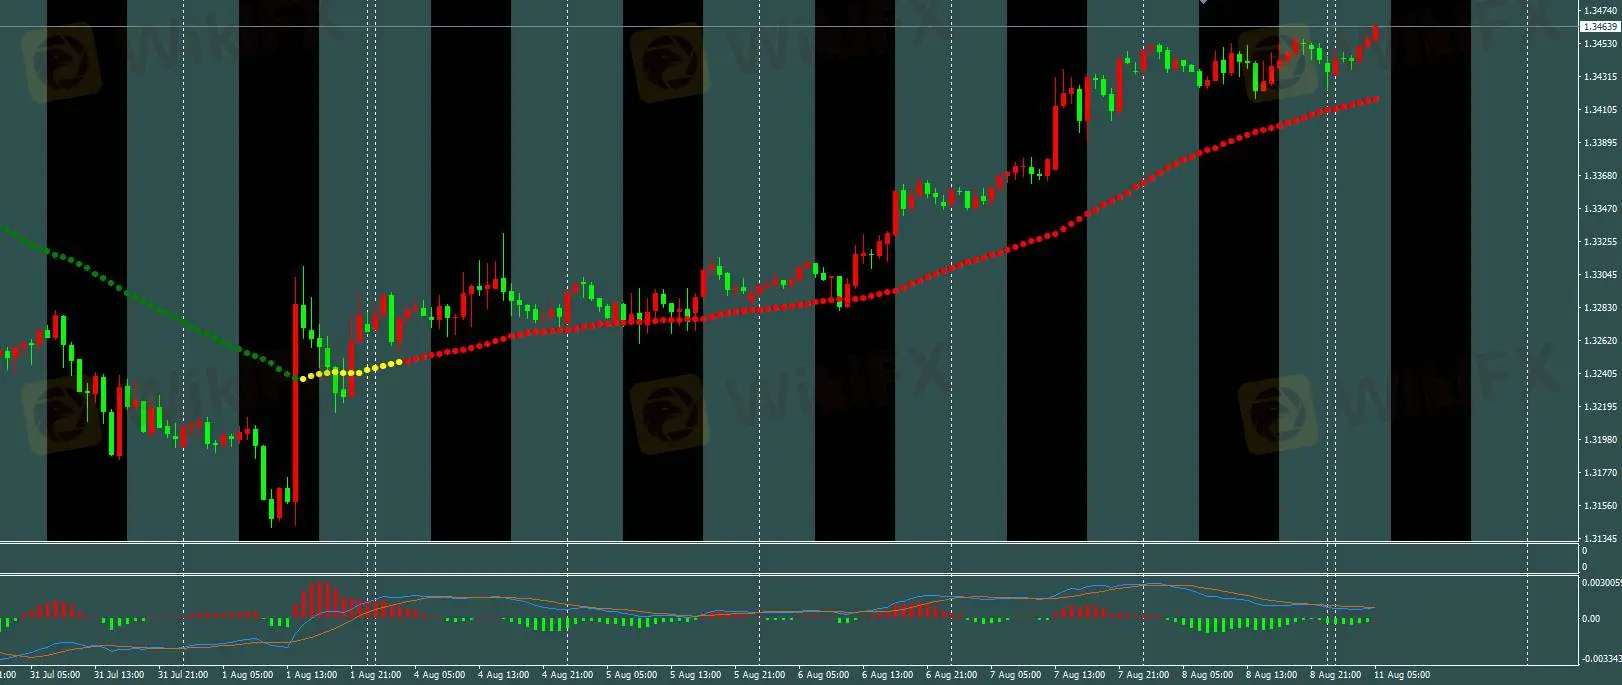Click the 1.34740 price axis label
This screenshot has width=1622, height=685.
[x=1601, y=10]
